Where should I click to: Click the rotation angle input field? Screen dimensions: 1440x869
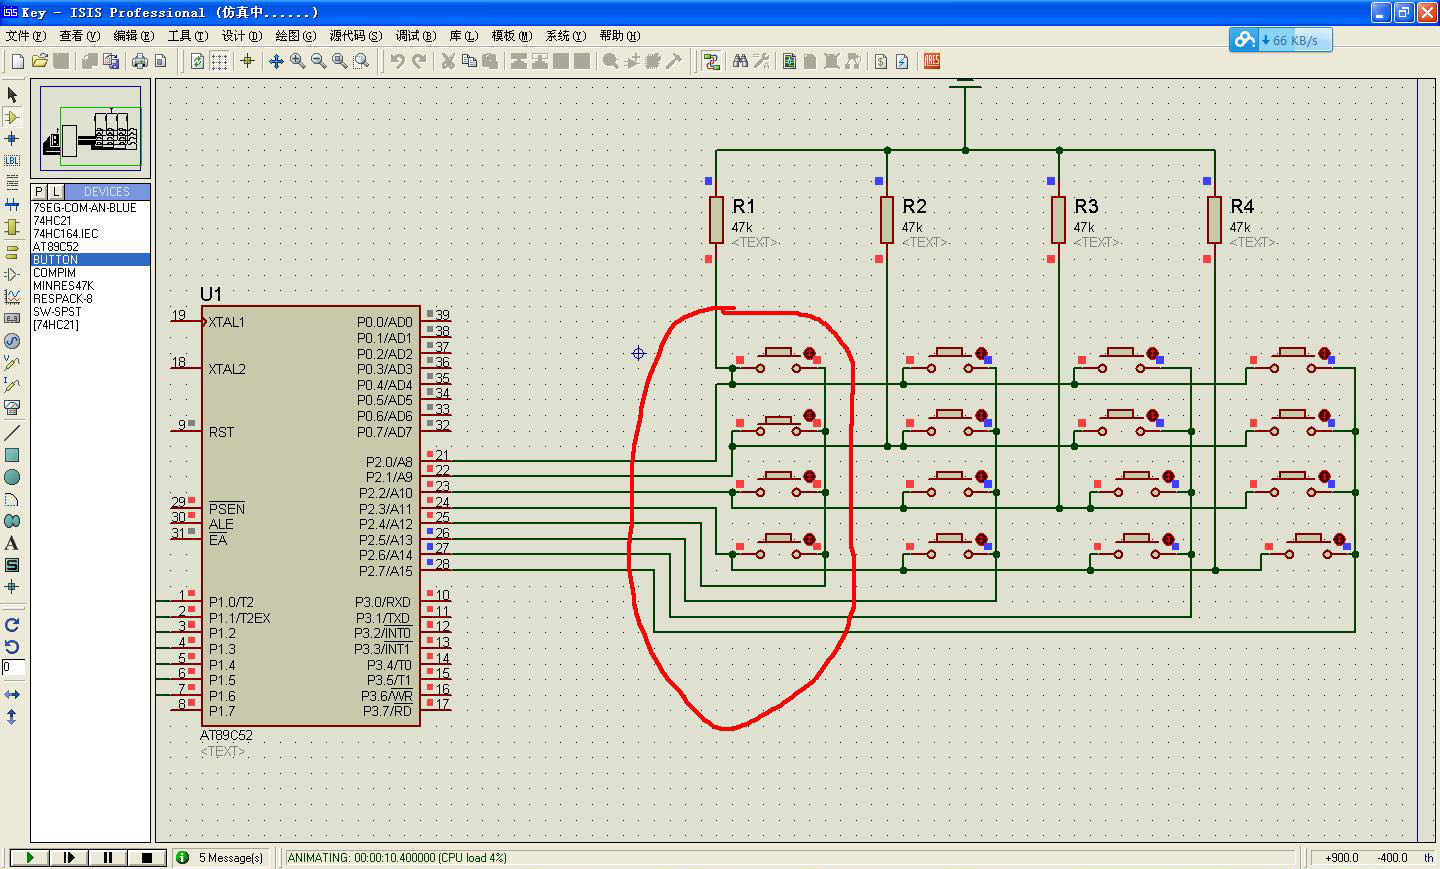pos(12,667)
